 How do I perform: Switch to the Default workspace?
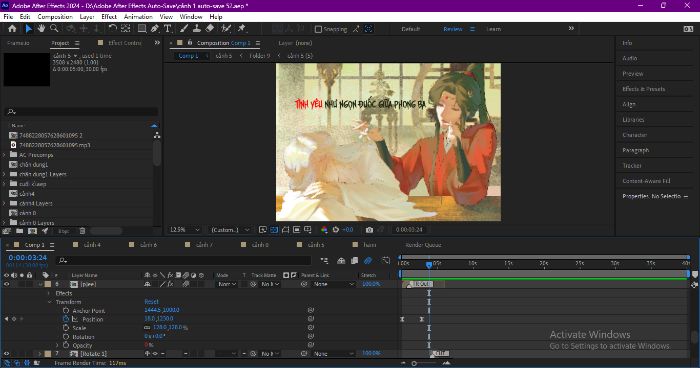[x=410, y=29]
